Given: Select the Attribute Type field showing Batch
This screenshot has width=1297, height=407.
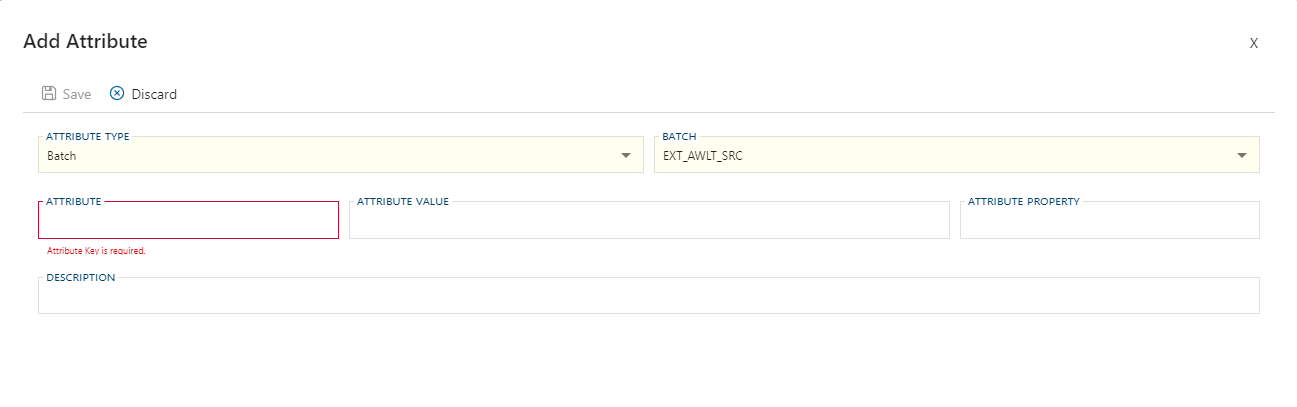Looking at the screenshot, I should coord(320,156).
